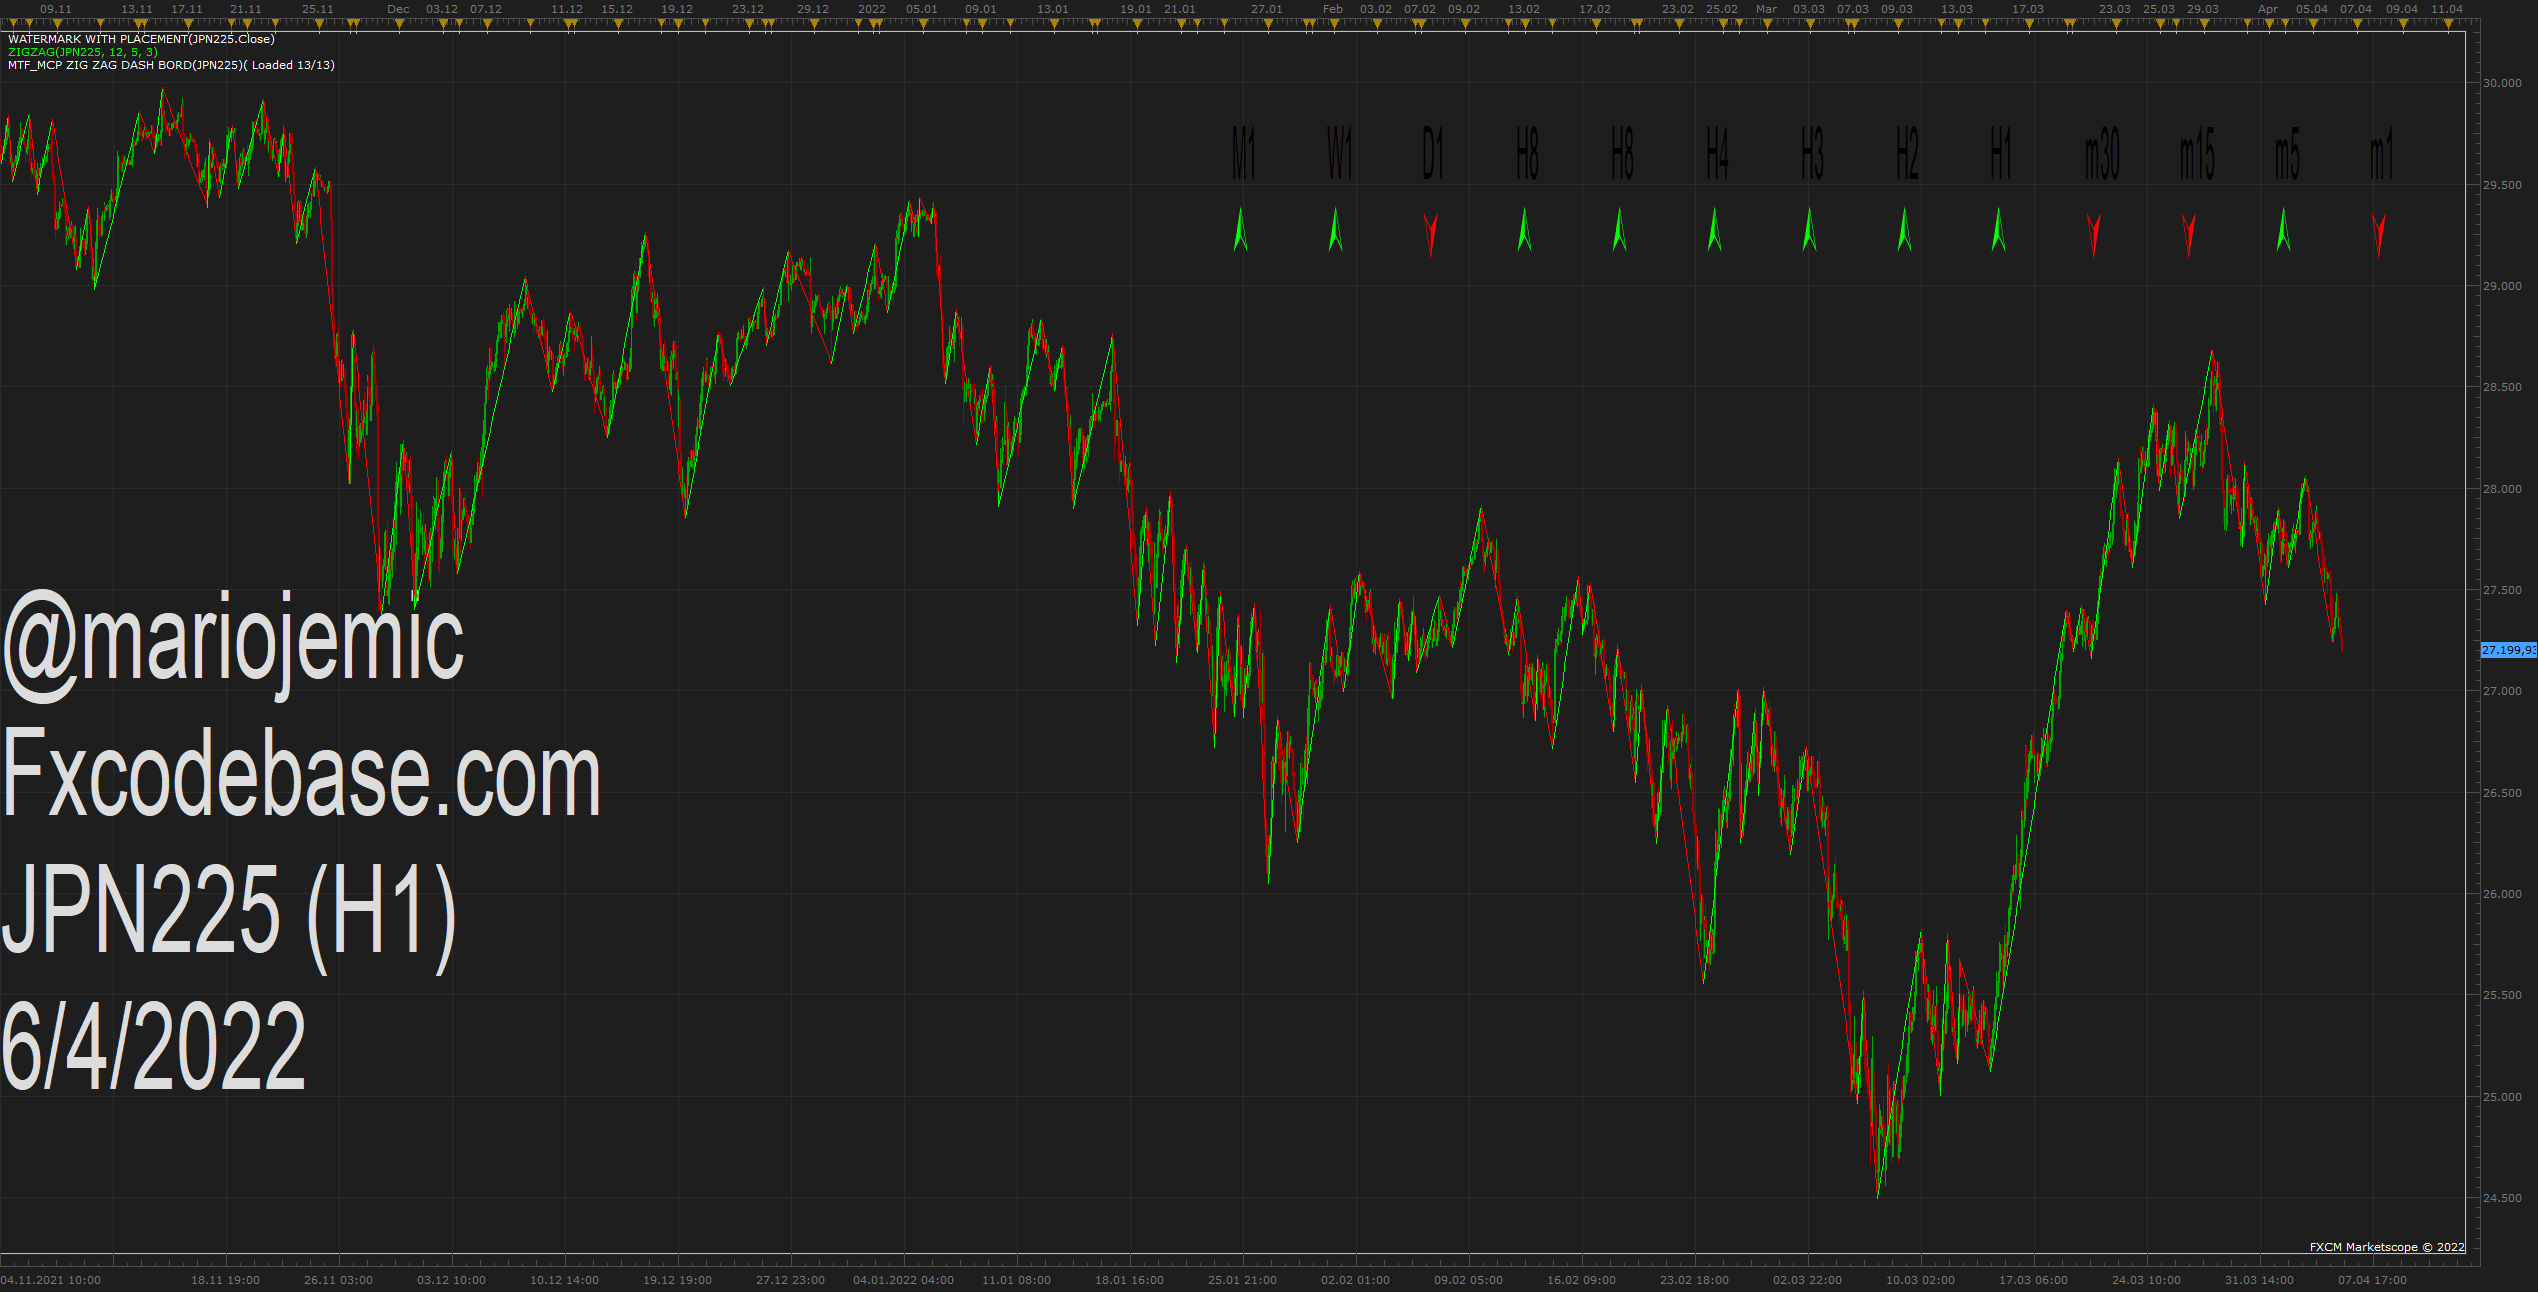Click the blue current price tag 27.199,93
The height and width of the screenshot is (1292, 2538).
pyautogui.click(x=2509, y=650)
